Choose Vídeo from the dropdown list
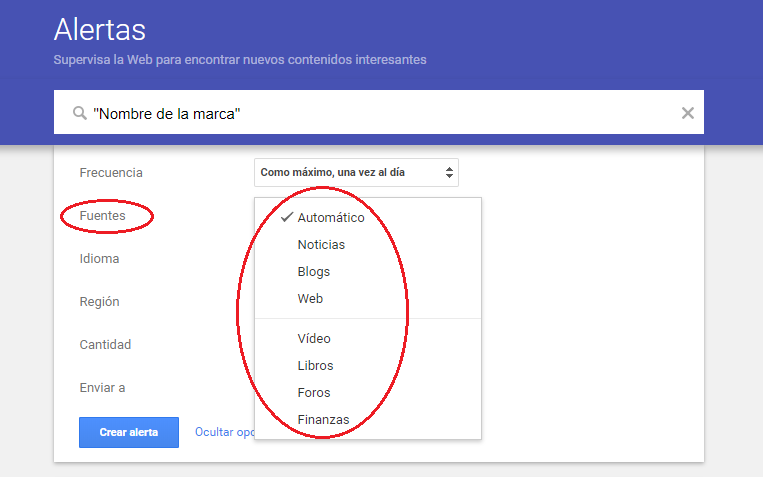This screenshot has width=763, height=477. click(314, 339)
